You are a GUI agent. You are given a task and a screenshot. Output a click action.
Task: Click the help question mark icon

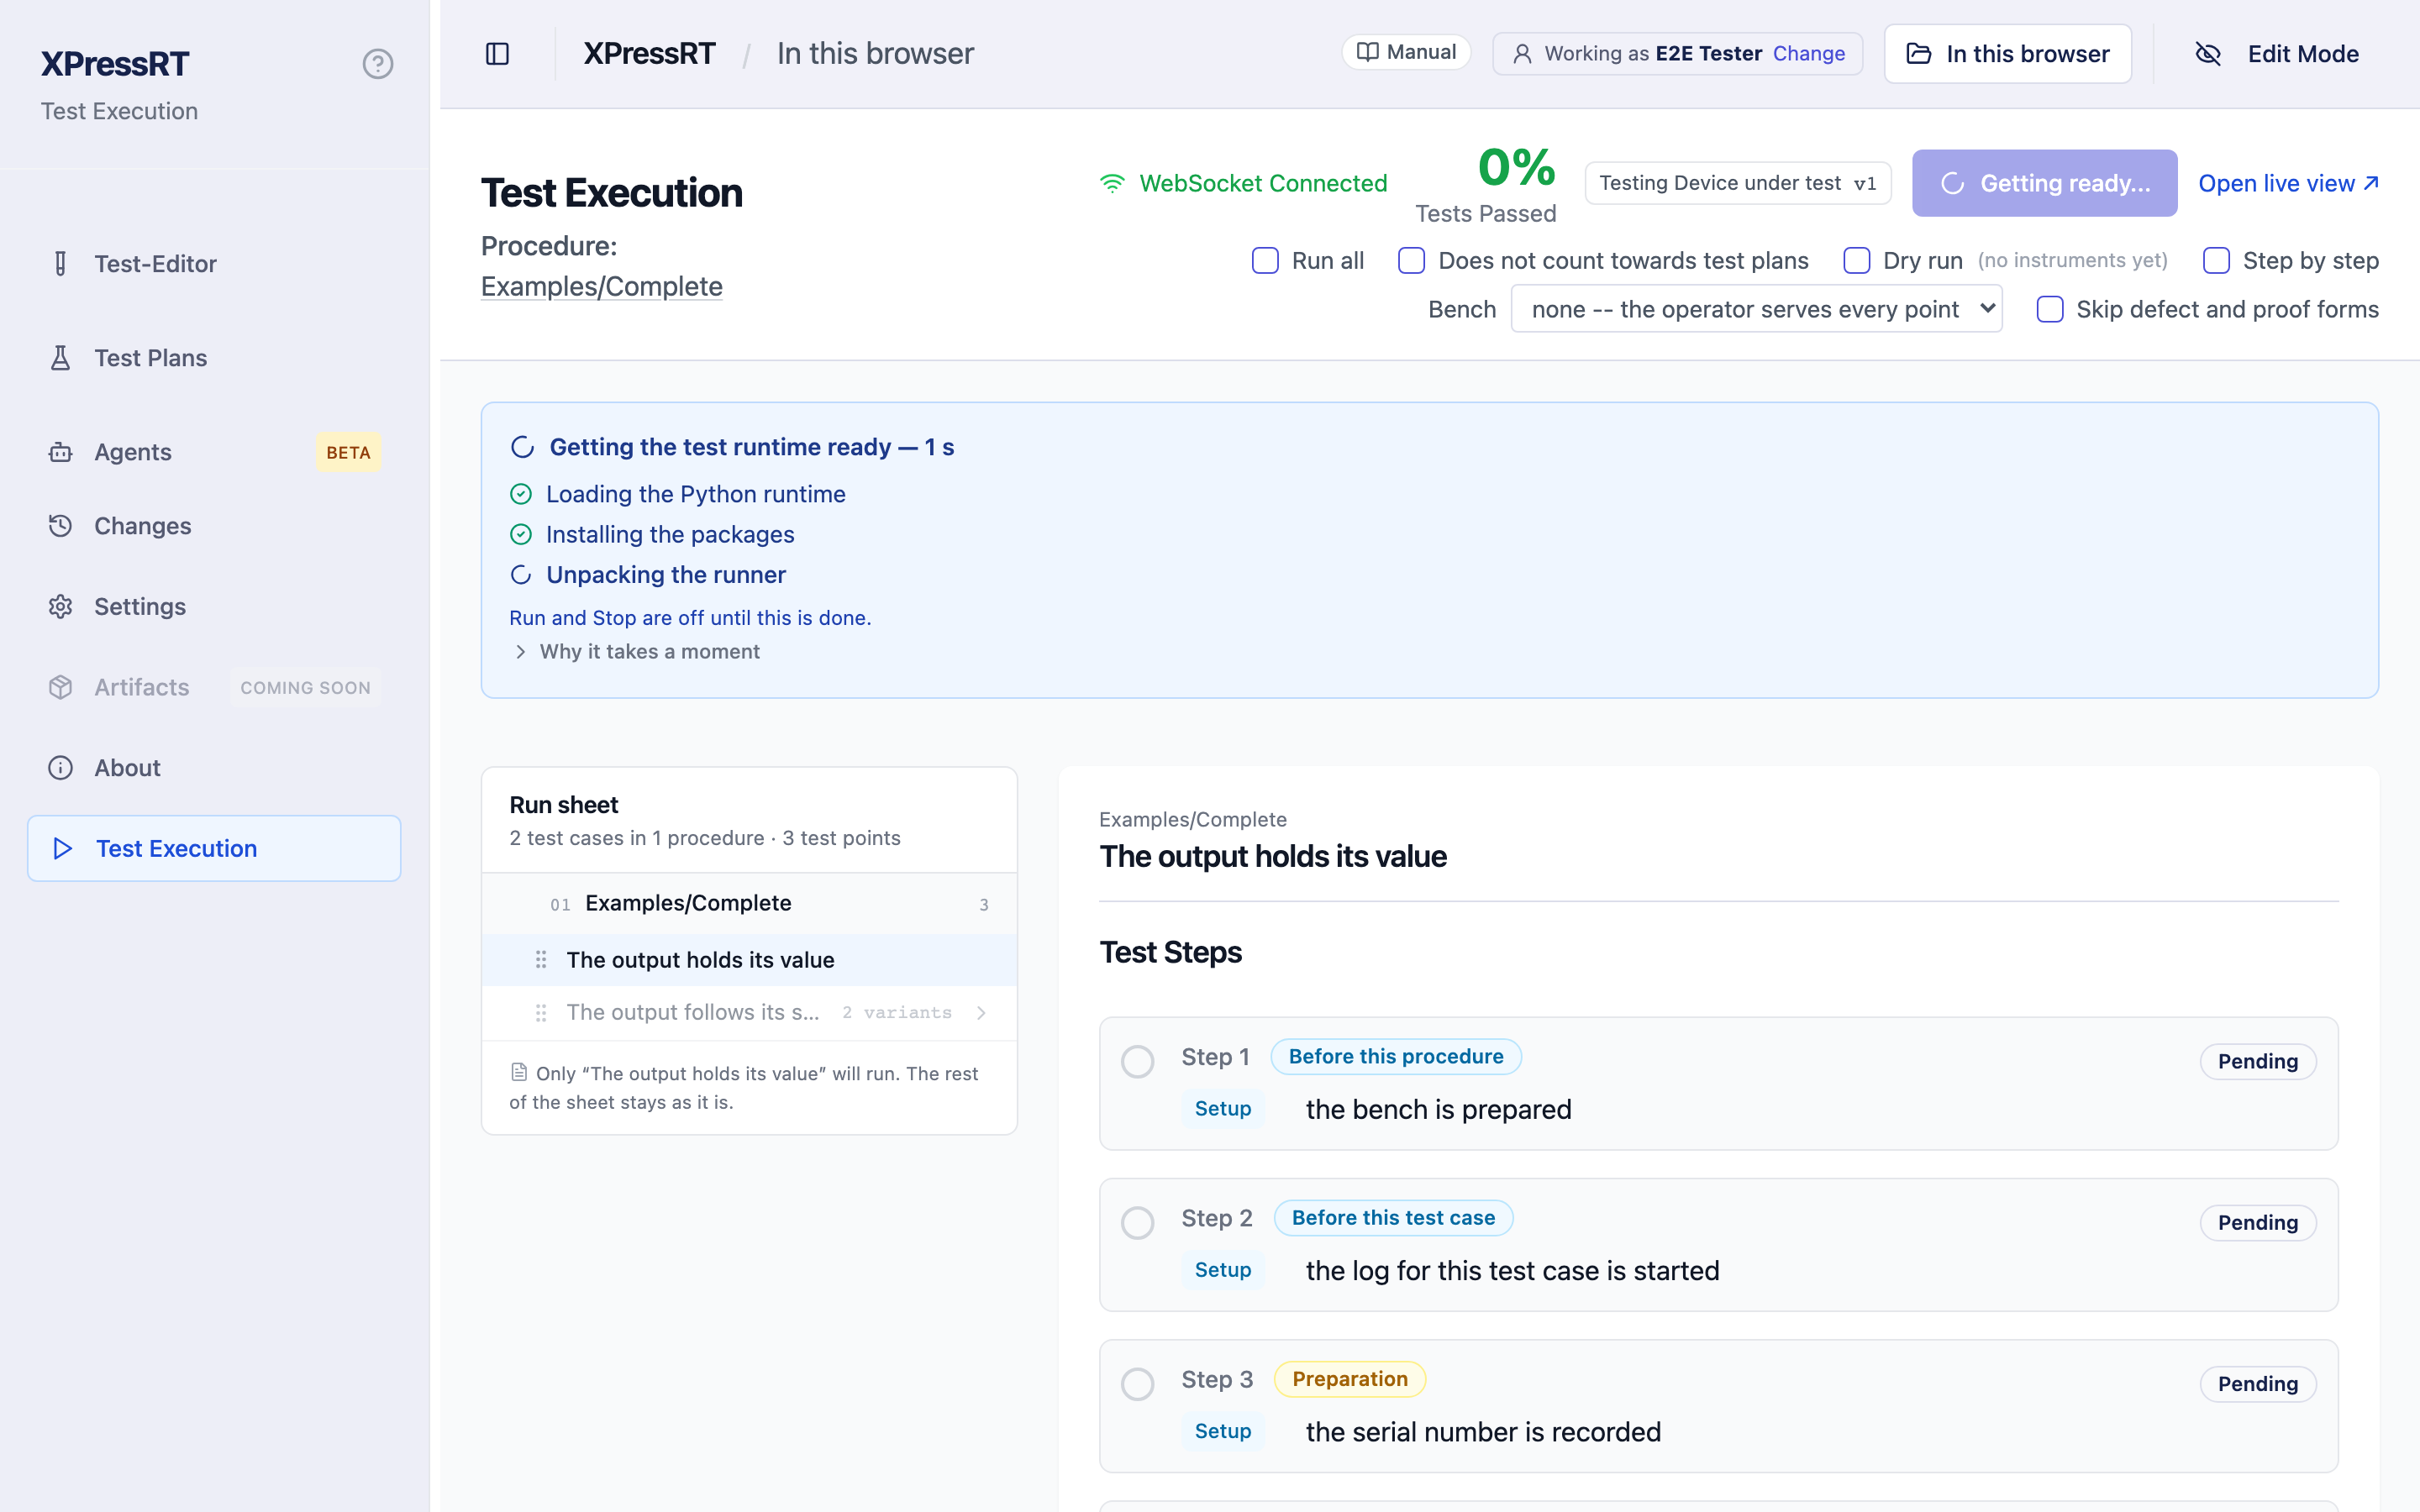click(x=377, y=64)
